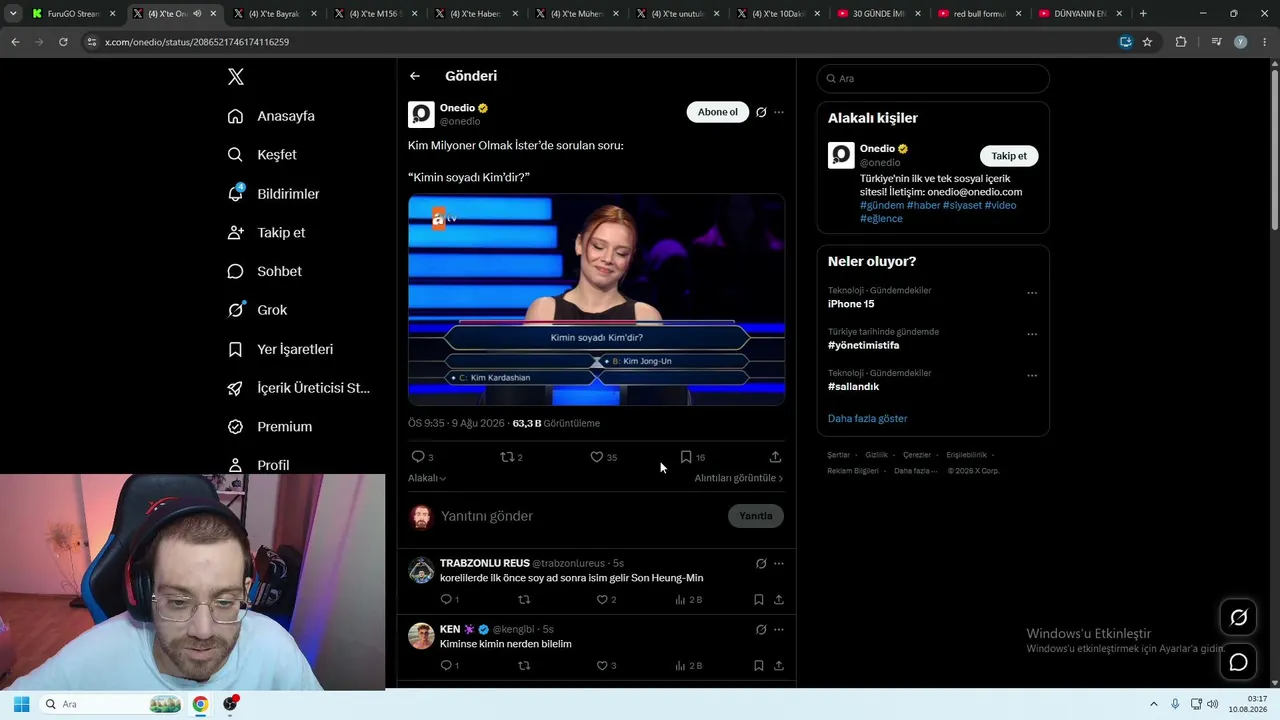Open Anasayfa from the sidebar

coord(271,116)
